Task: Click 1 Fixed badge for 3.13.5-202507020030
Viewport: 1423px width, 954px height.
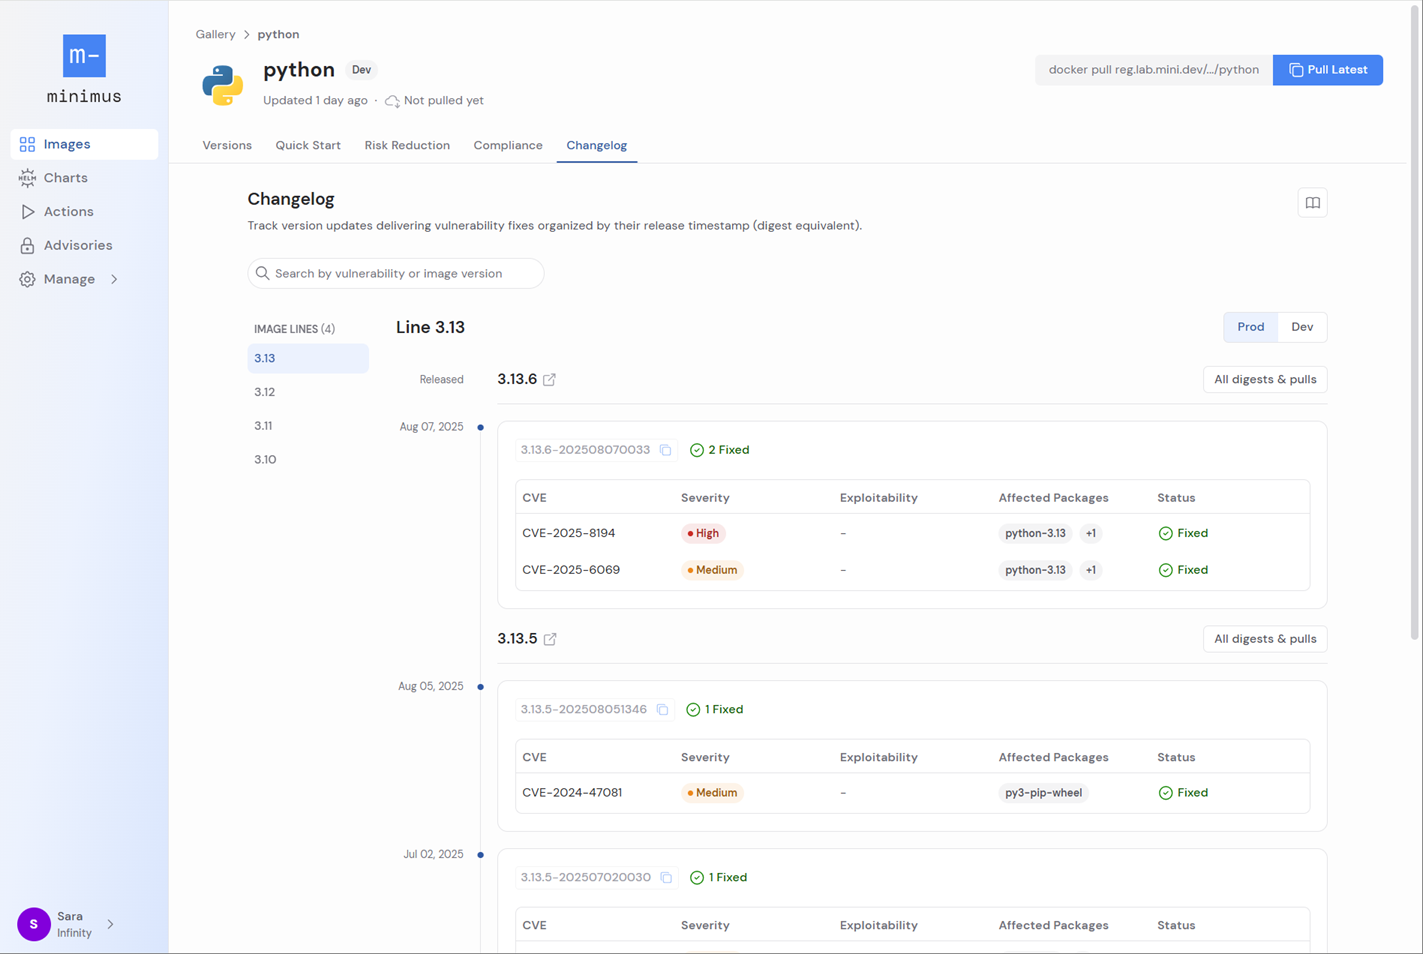Action: coord(719,878)
